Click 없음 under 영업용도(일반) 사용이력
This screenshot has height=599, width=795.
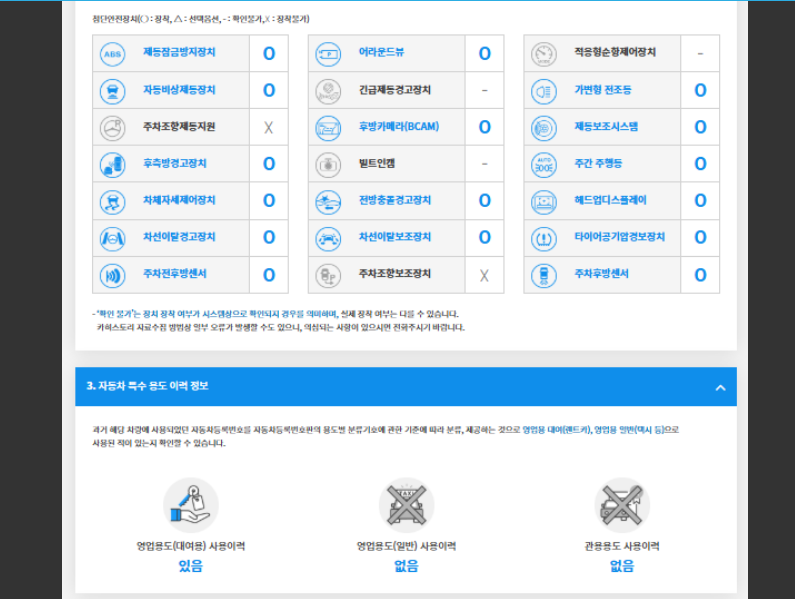point(406,566)
